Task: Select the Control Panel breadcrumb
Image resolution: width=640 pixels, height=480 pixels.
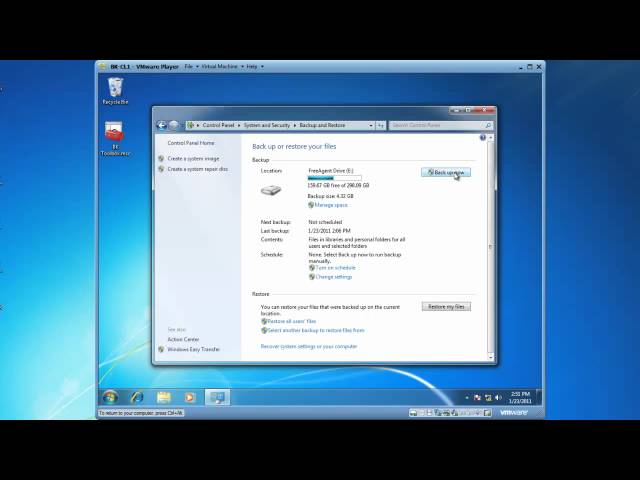Action: point(218,125)
